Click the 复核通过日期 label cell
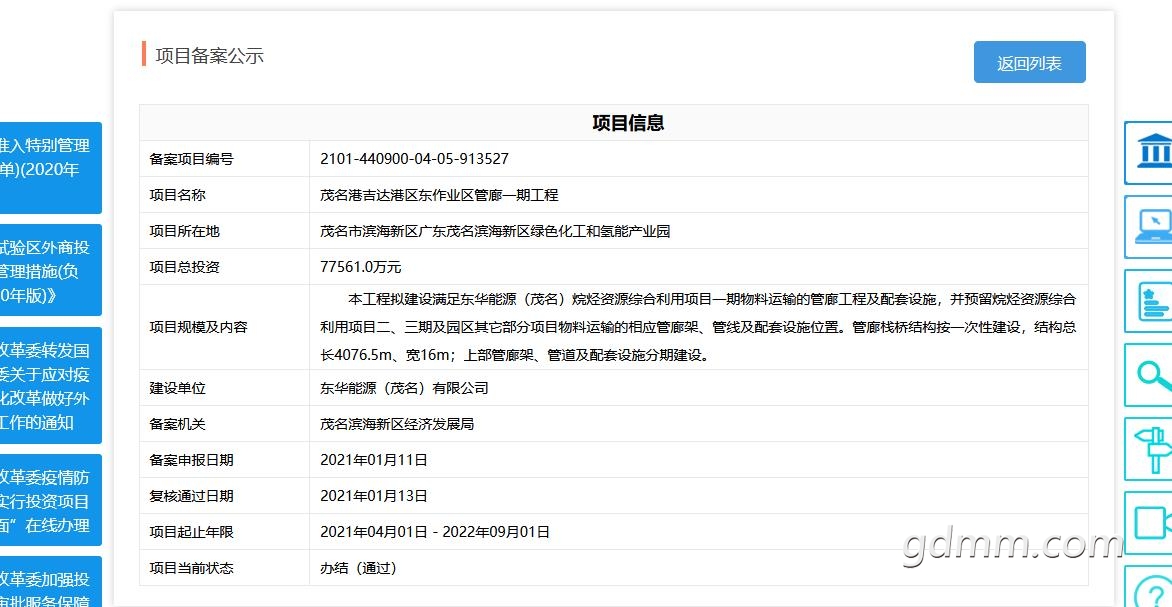Image resolution: width=1172 pixels, height=607 pixels. coord(224,496)
